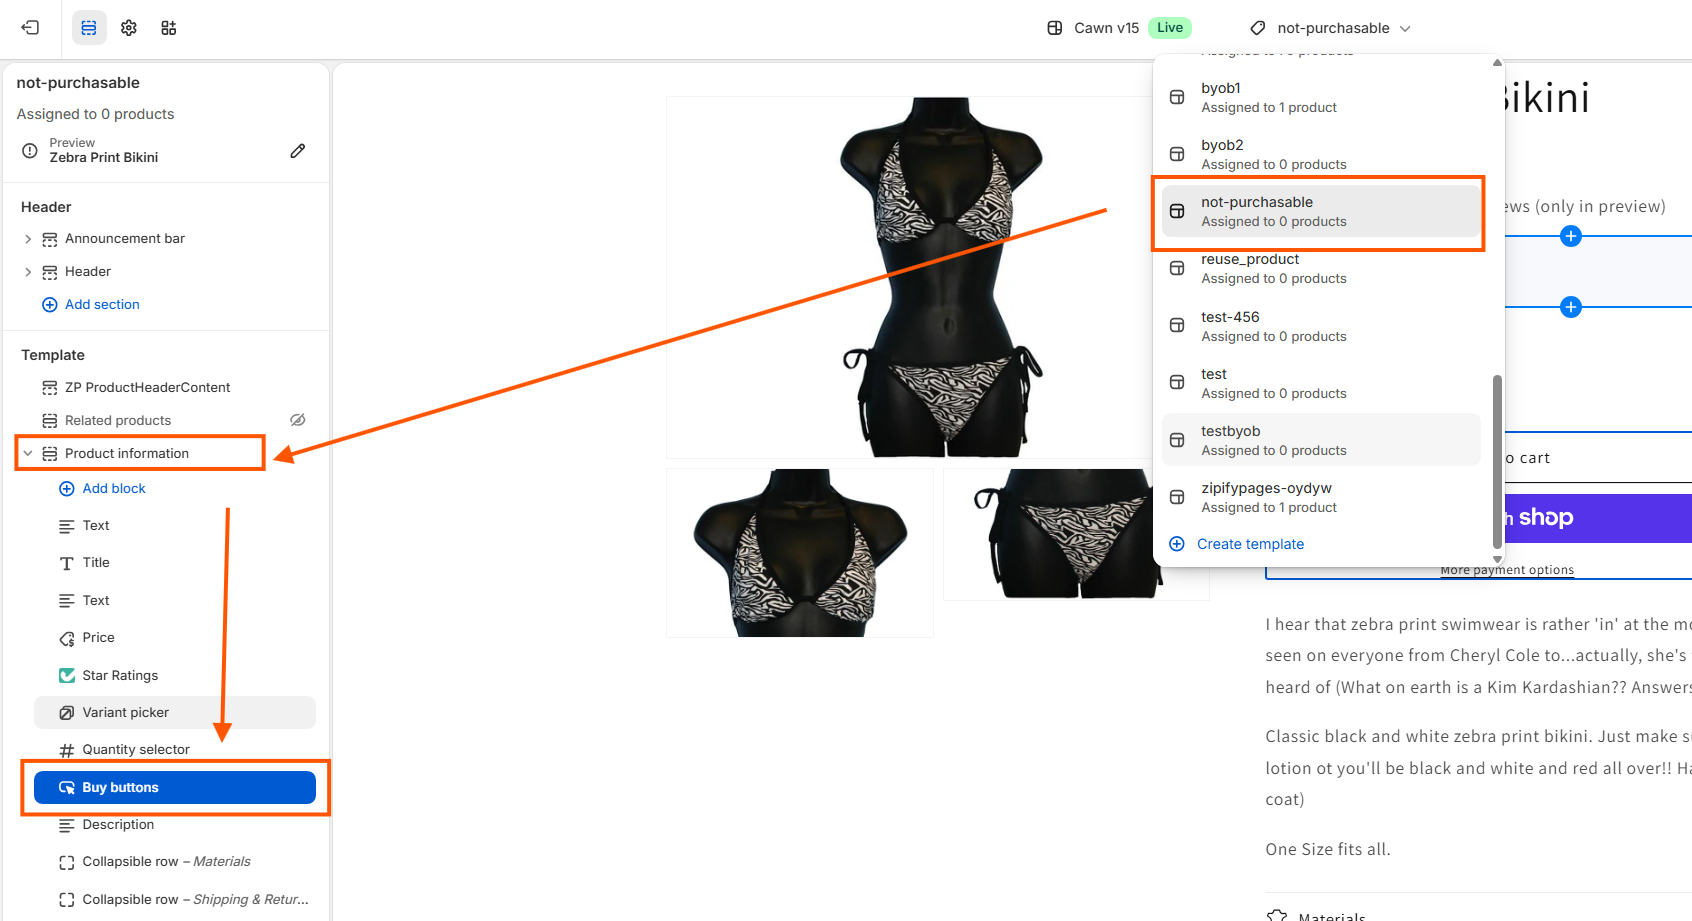This screenshot has width=1692, height=921.
Task: Expand the Announcement bar section
Action: [x=28, y=239]
